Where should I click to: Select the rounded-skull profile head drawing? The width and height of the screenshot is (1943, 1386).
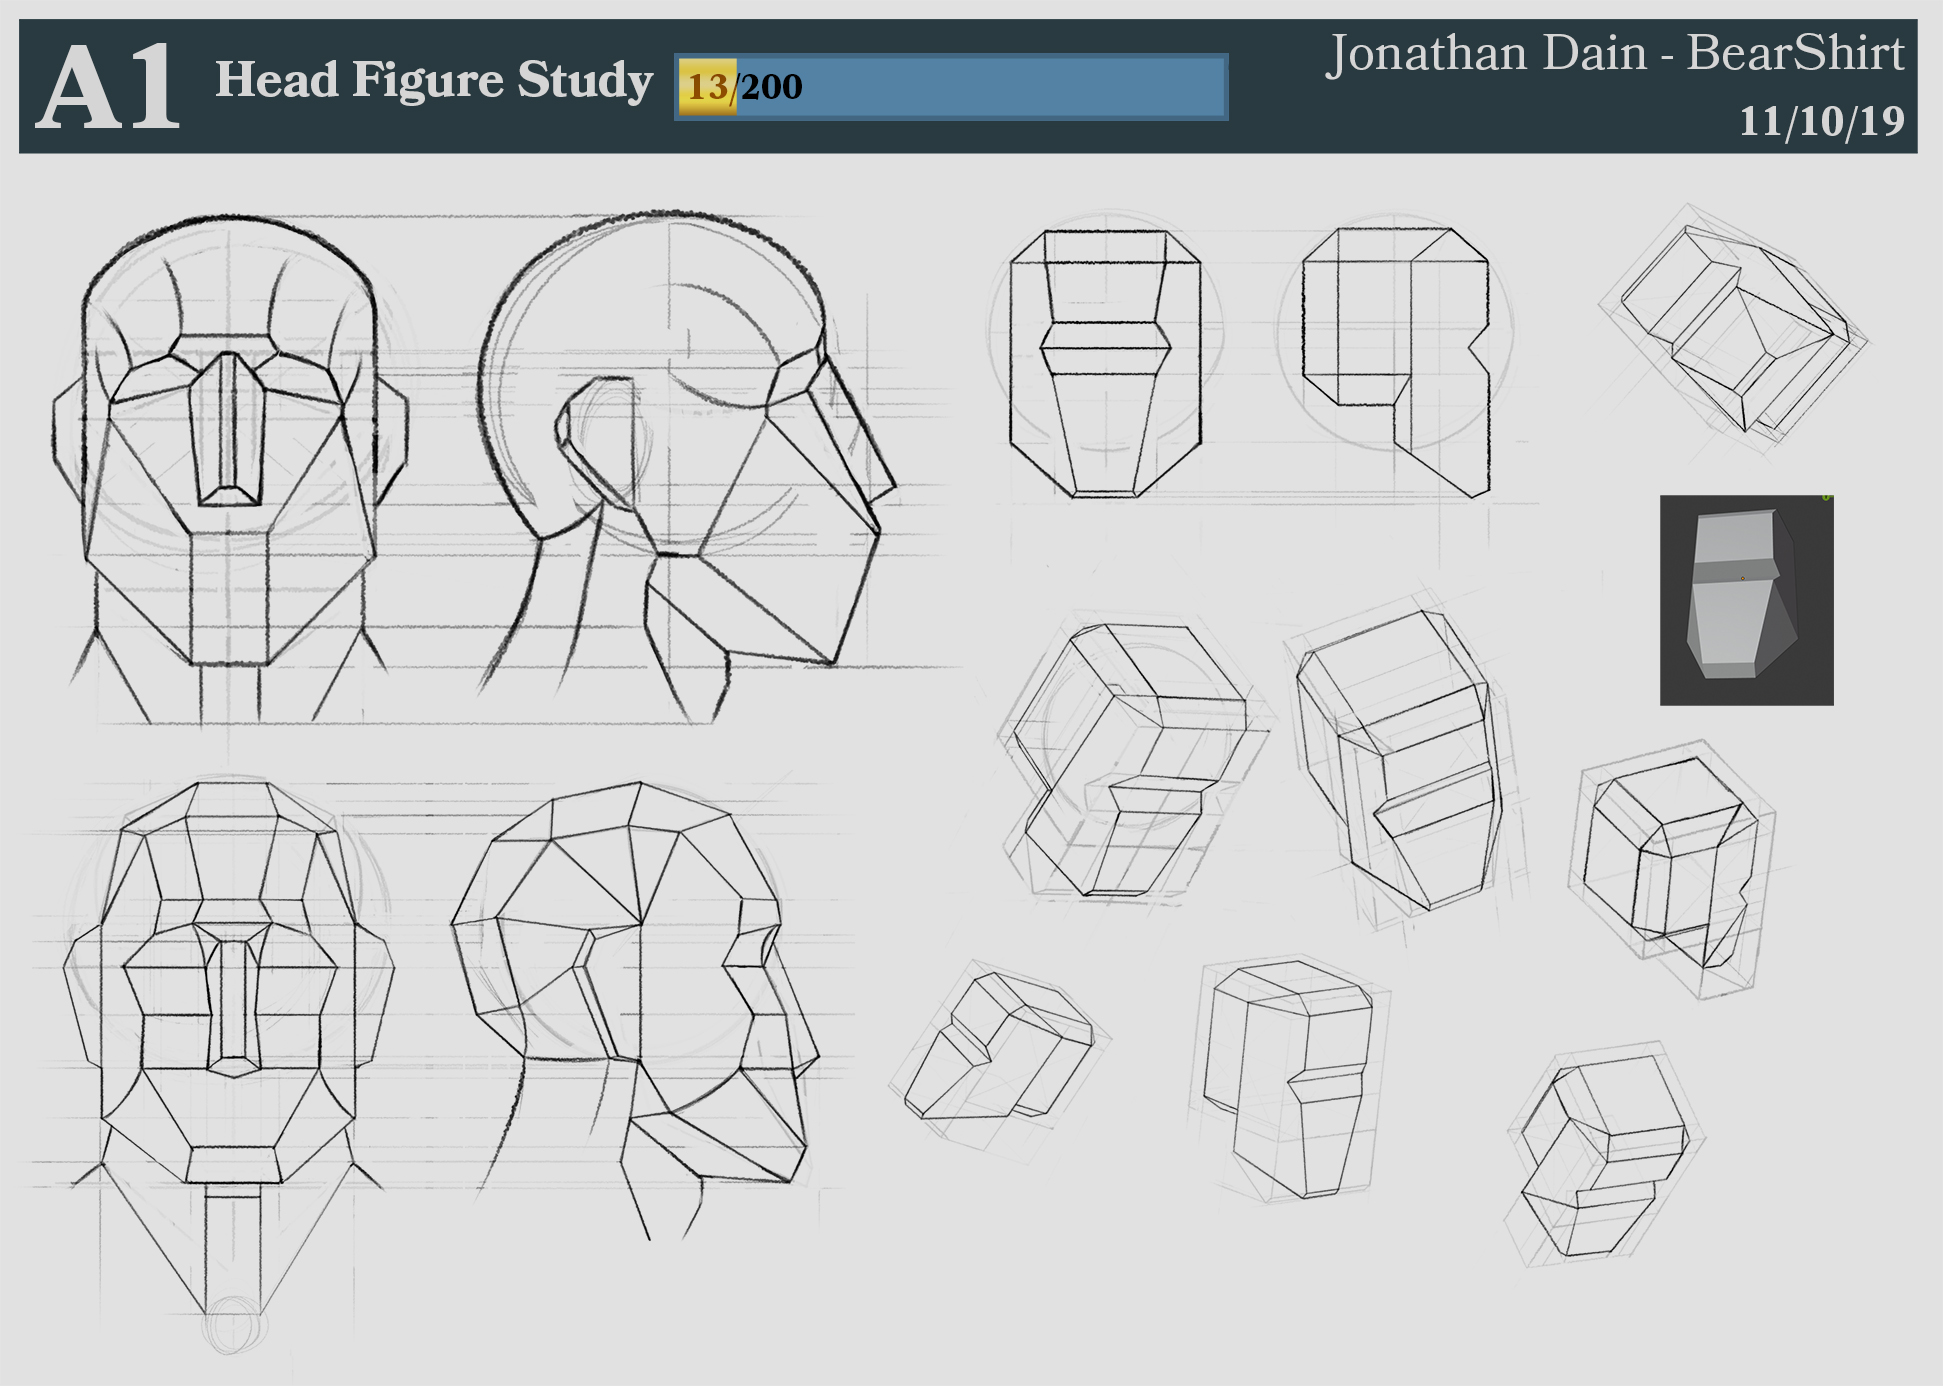click(690, 450)
